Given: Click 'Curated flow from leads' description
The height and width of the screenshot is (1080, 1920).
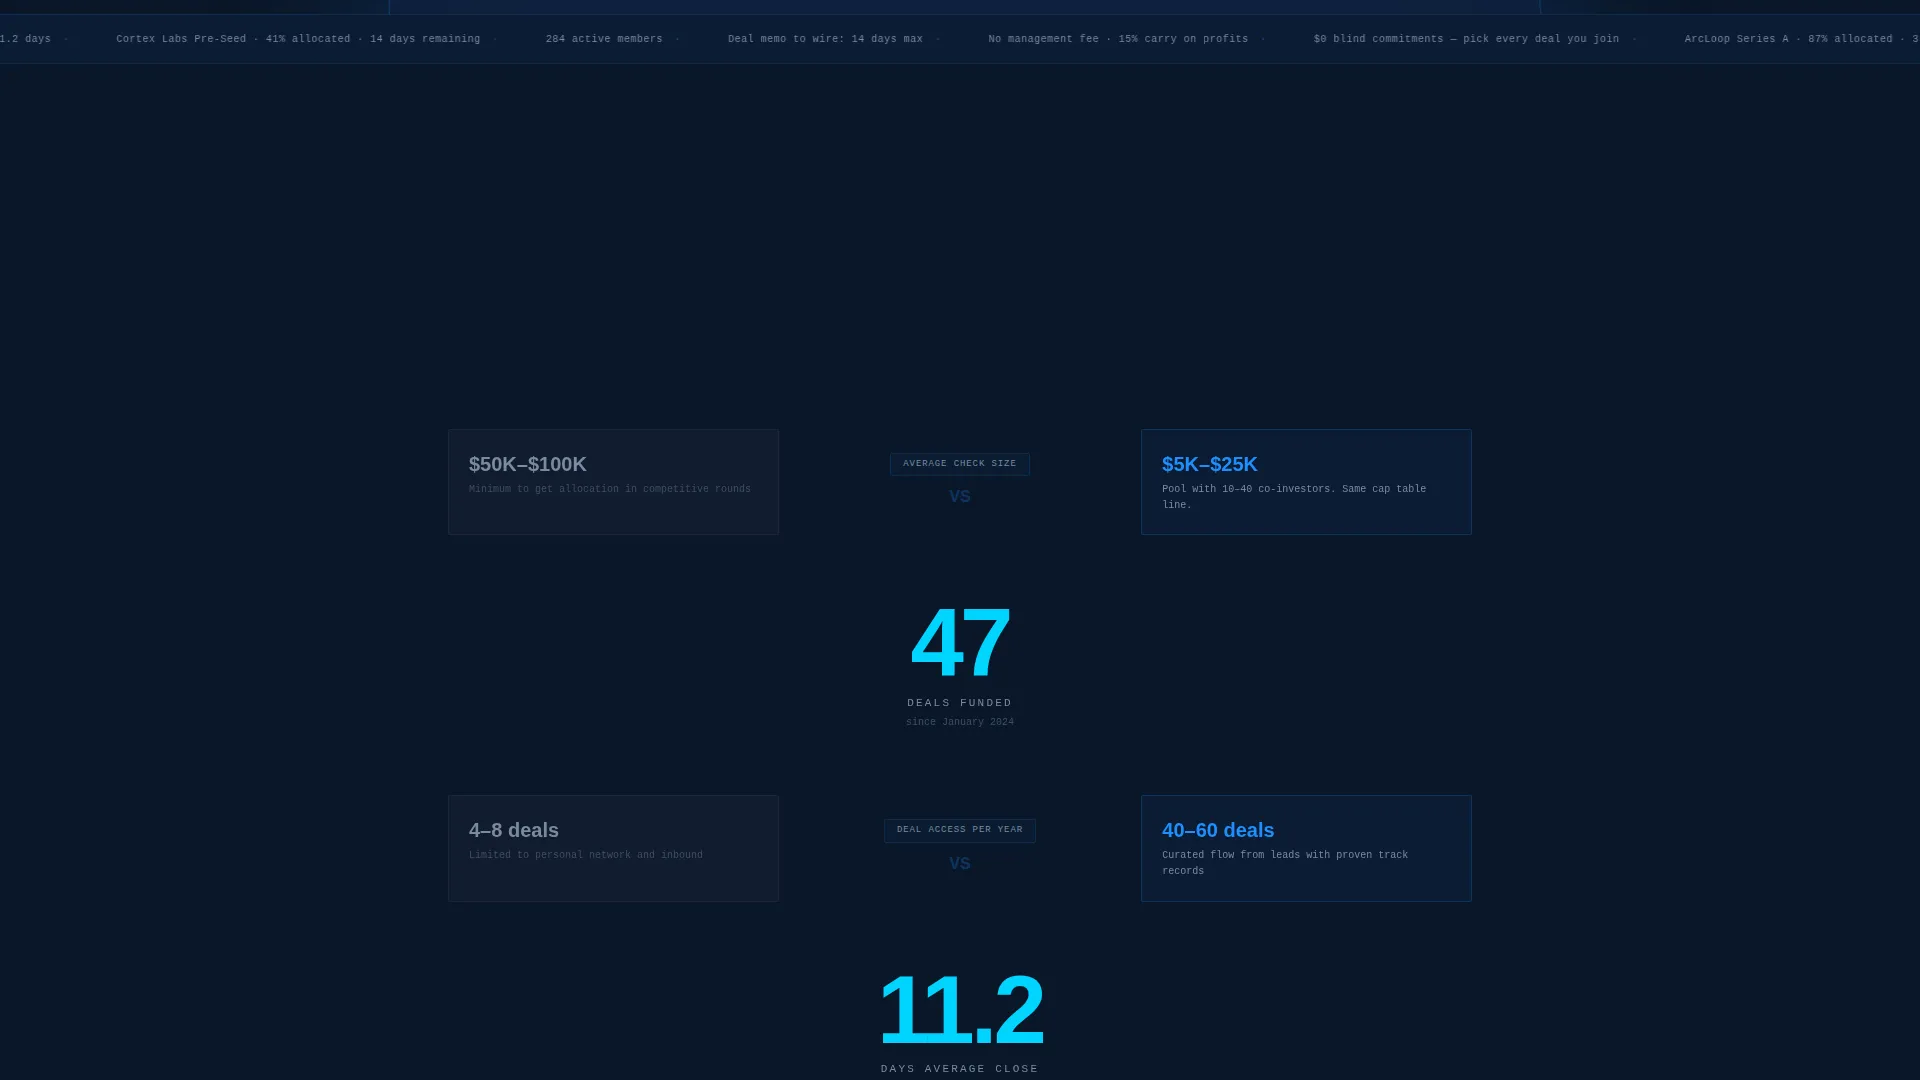Looking at the screenshot, I should tap(1285, 863).
